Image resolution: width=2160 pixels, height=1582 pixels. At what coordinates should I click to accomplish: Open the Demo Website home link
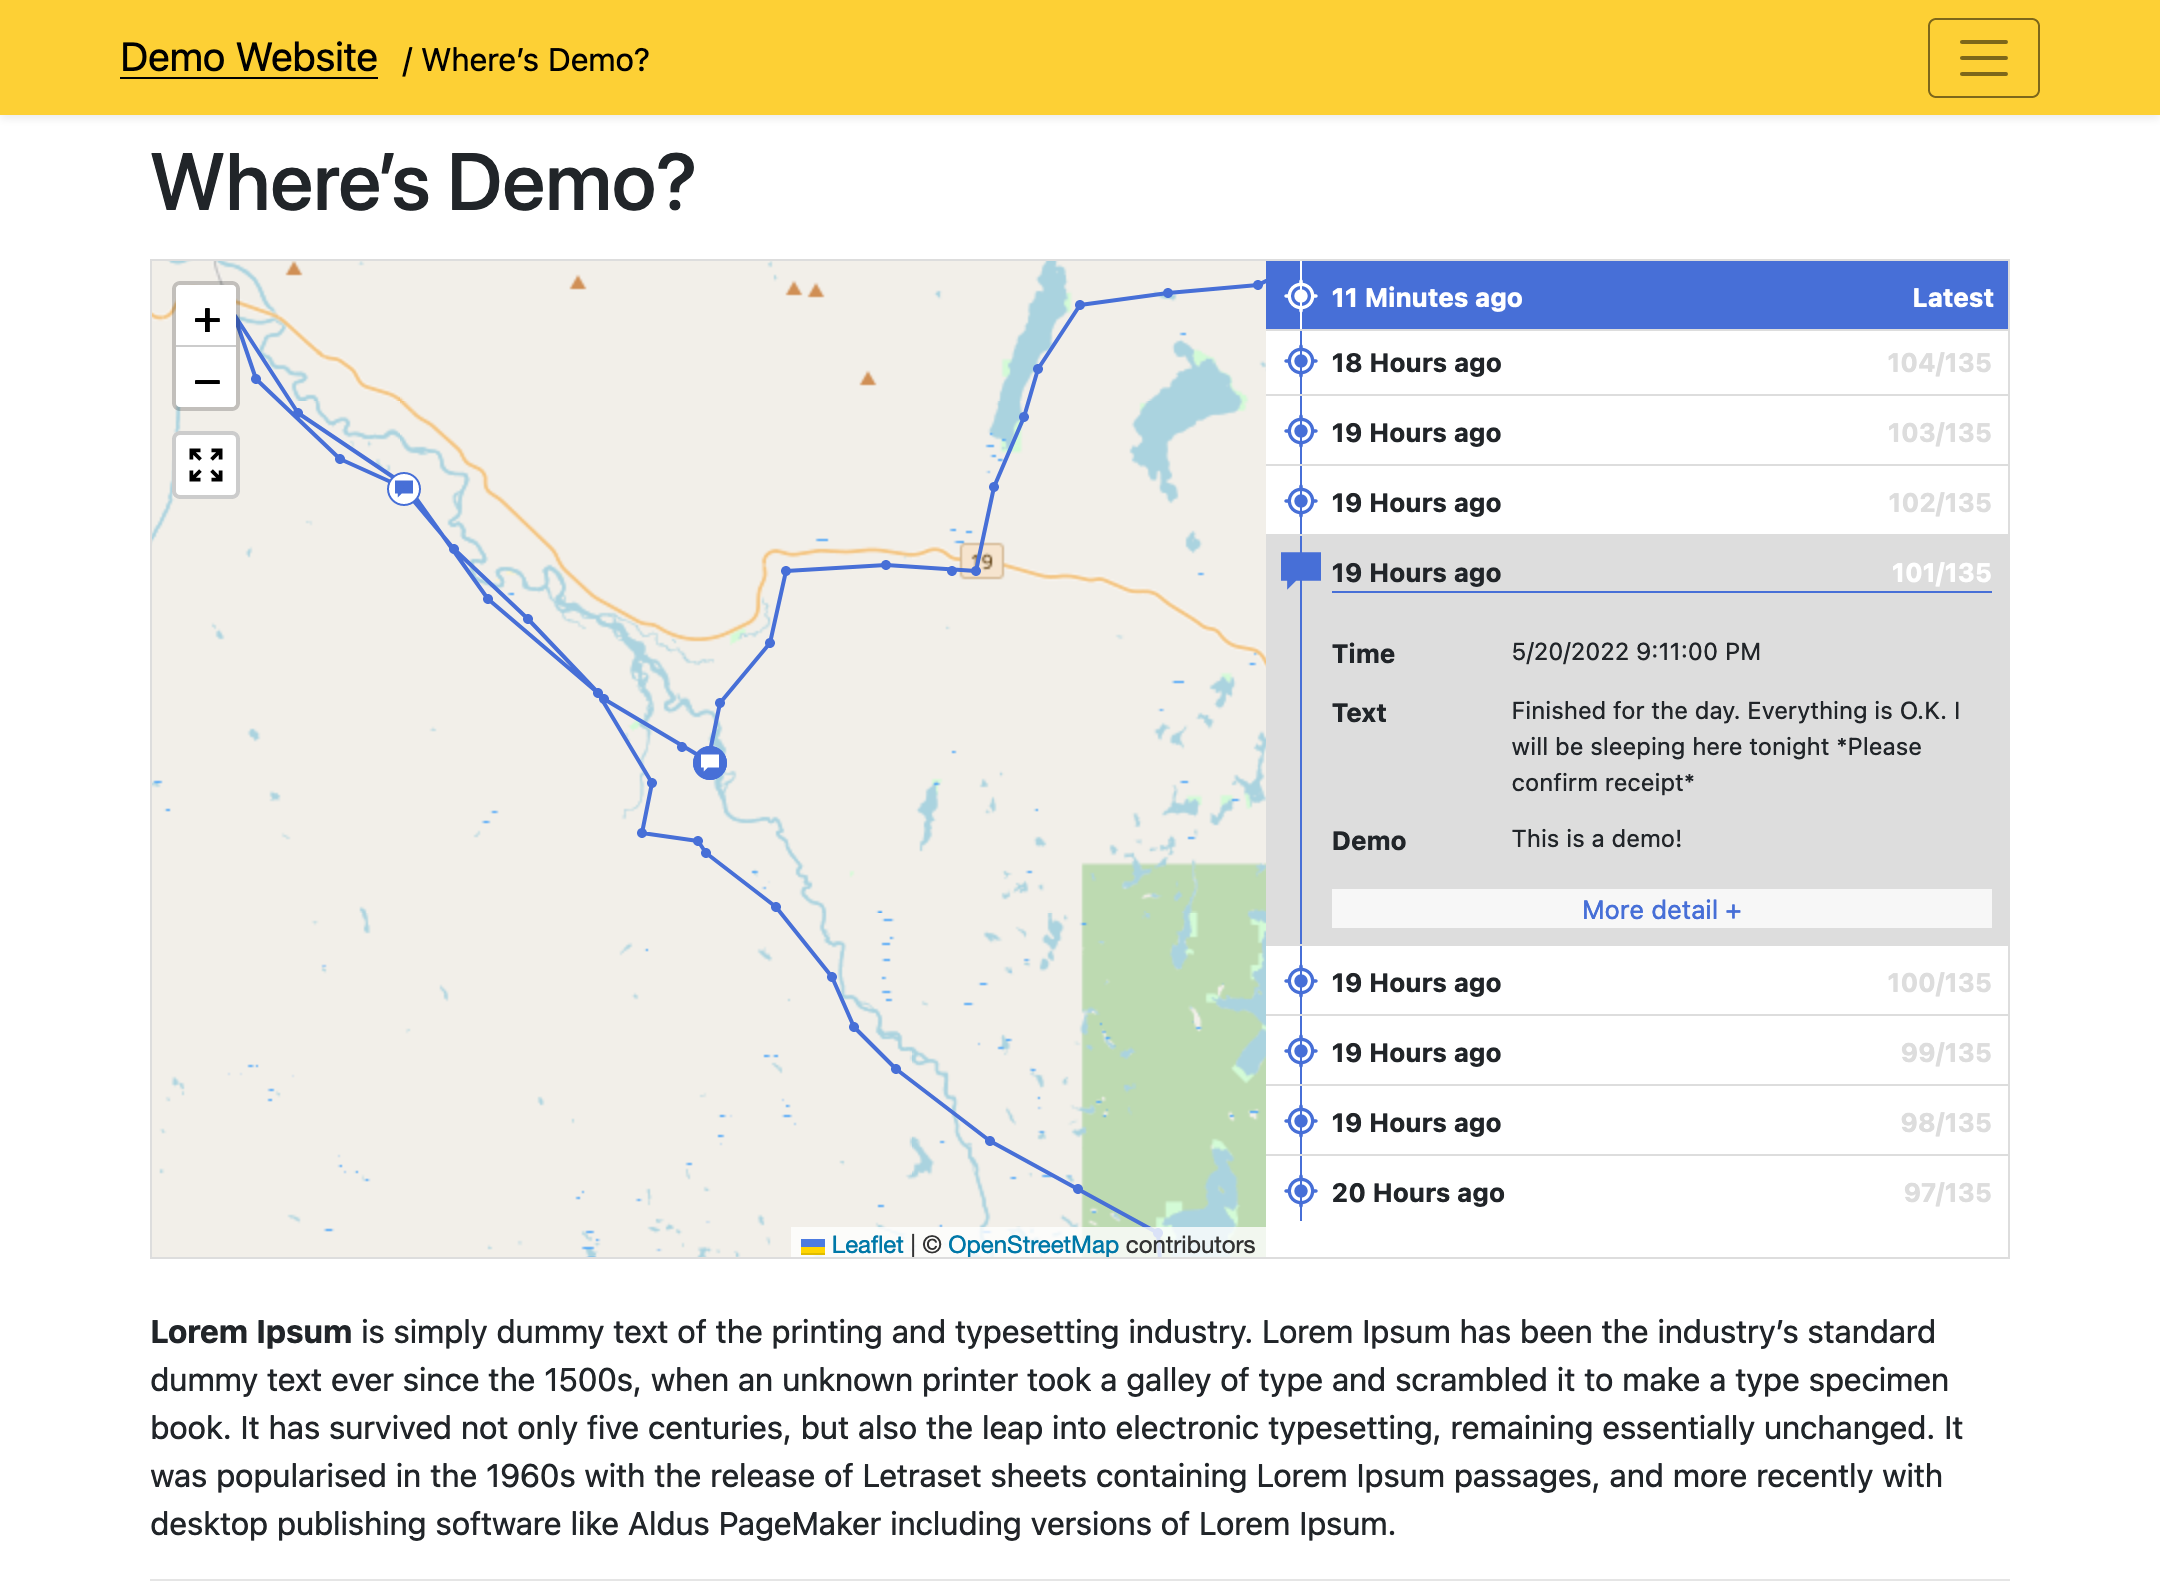(248, 58)
